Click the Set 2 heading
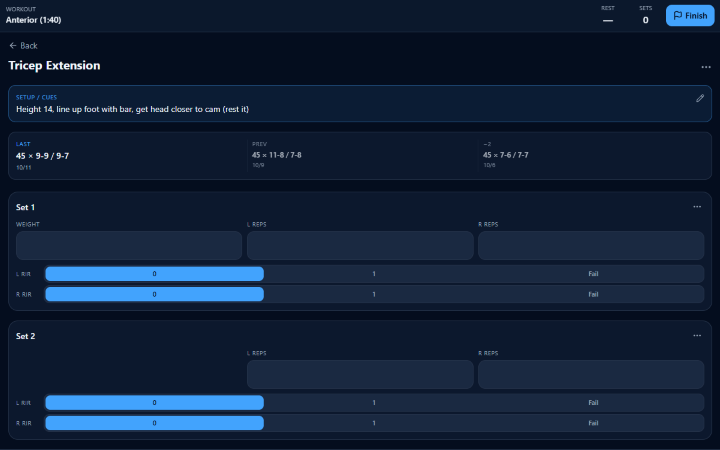 coord(25,337)
